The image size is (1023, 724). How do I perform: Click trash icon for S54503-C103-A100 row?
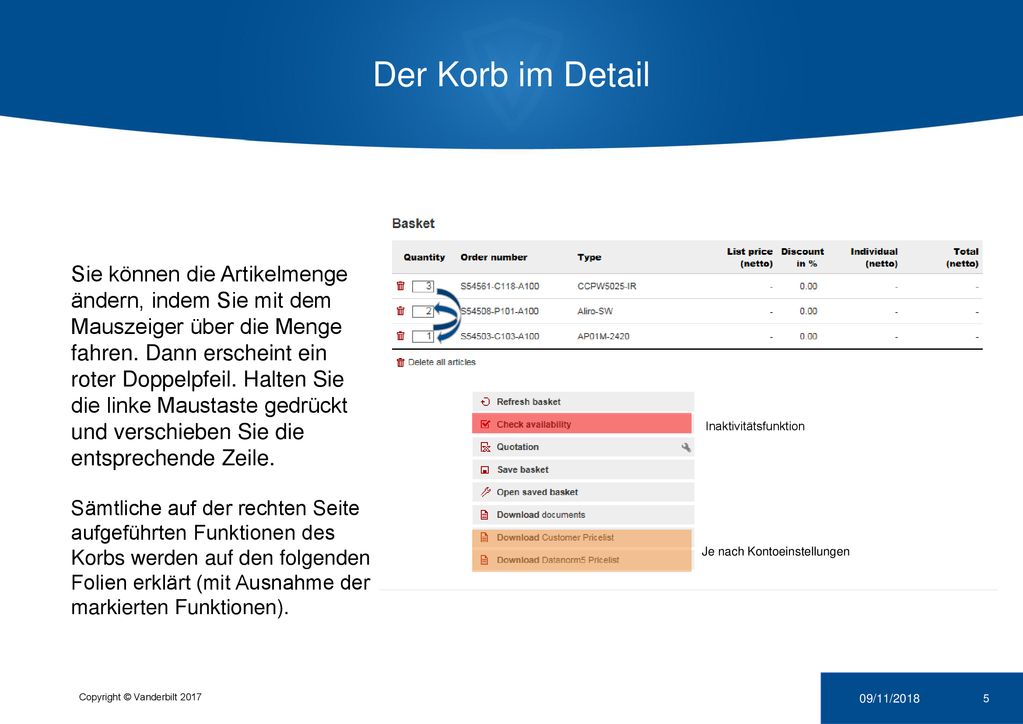[x=401, y=336]
